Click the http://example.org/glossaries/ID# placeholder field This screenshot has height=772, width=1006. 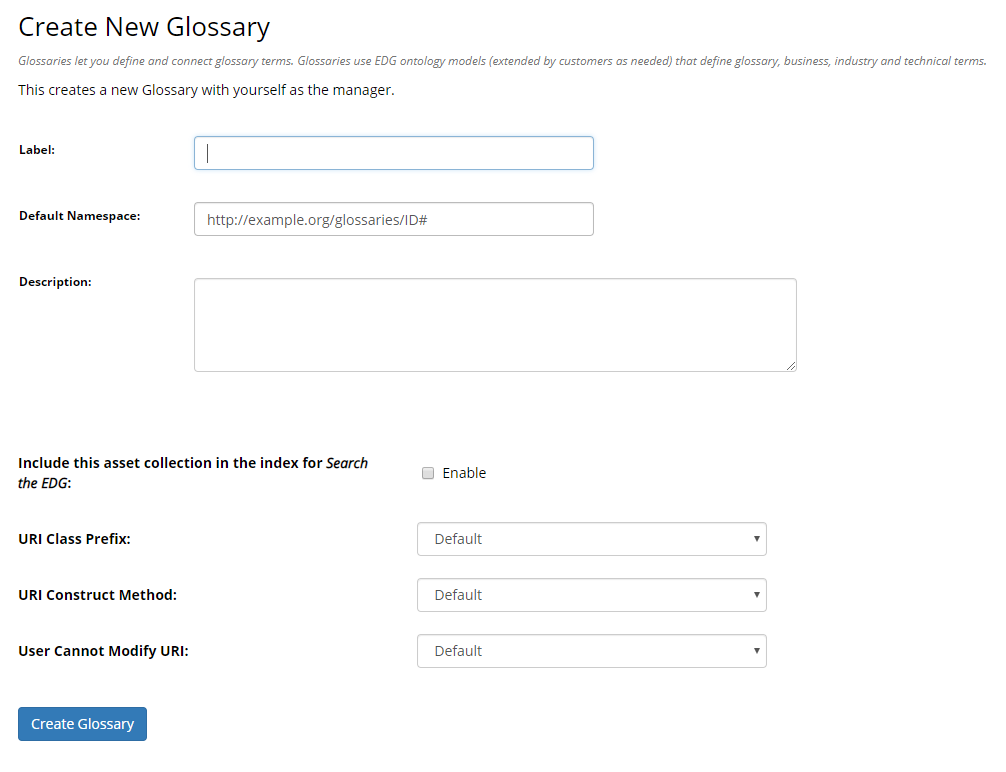pos(393,219)
